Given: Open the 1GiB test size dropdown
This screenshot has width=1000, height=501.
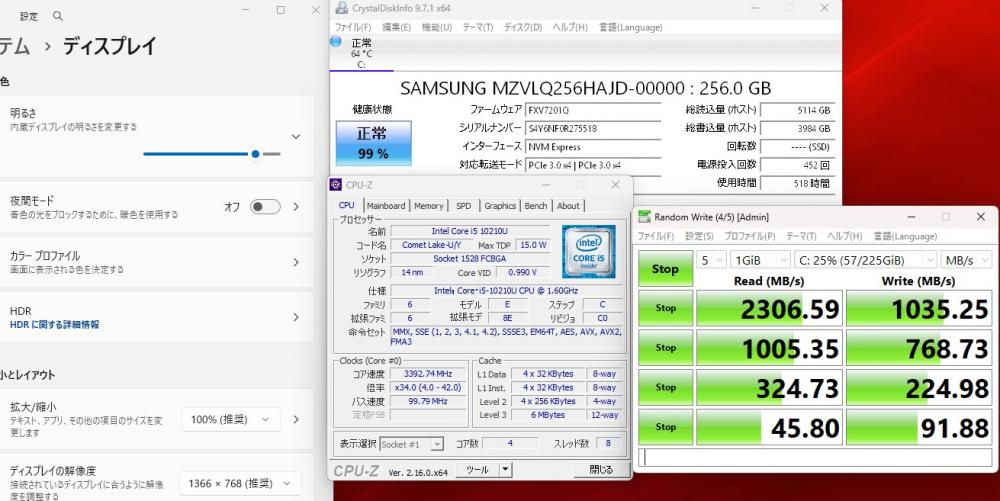Looking at the screenshot, I should click(760, 260).
